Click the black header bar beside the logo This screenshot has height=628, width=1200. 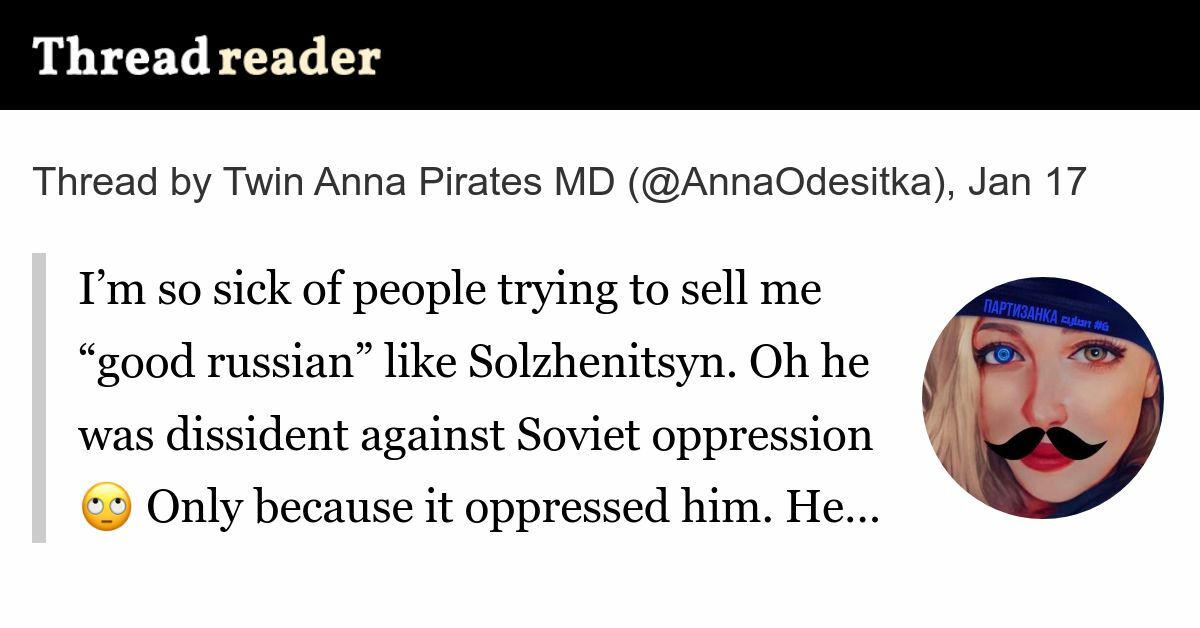coord(790,55)
